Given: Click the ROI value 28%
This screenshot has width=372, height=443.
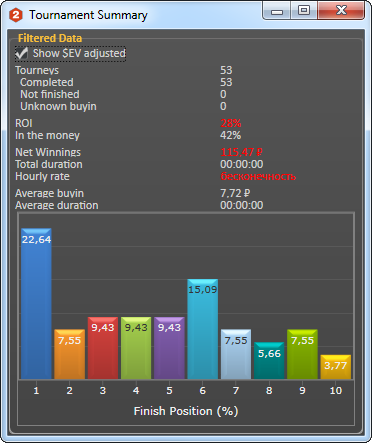Looking at the screenshot, I should pos(230,123).
